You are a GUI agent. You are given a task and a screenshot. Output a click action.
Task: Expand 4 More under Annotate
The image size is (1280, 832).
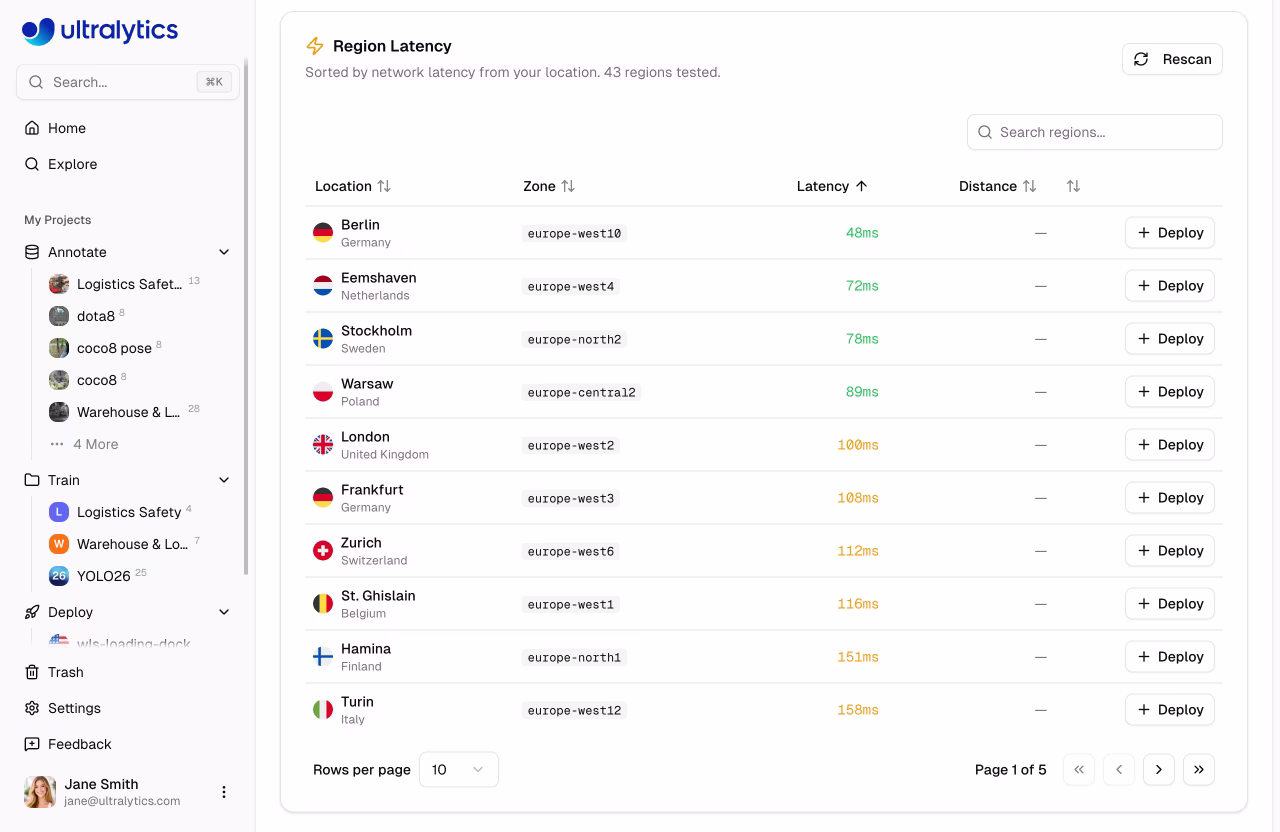(x=96, y=444)
